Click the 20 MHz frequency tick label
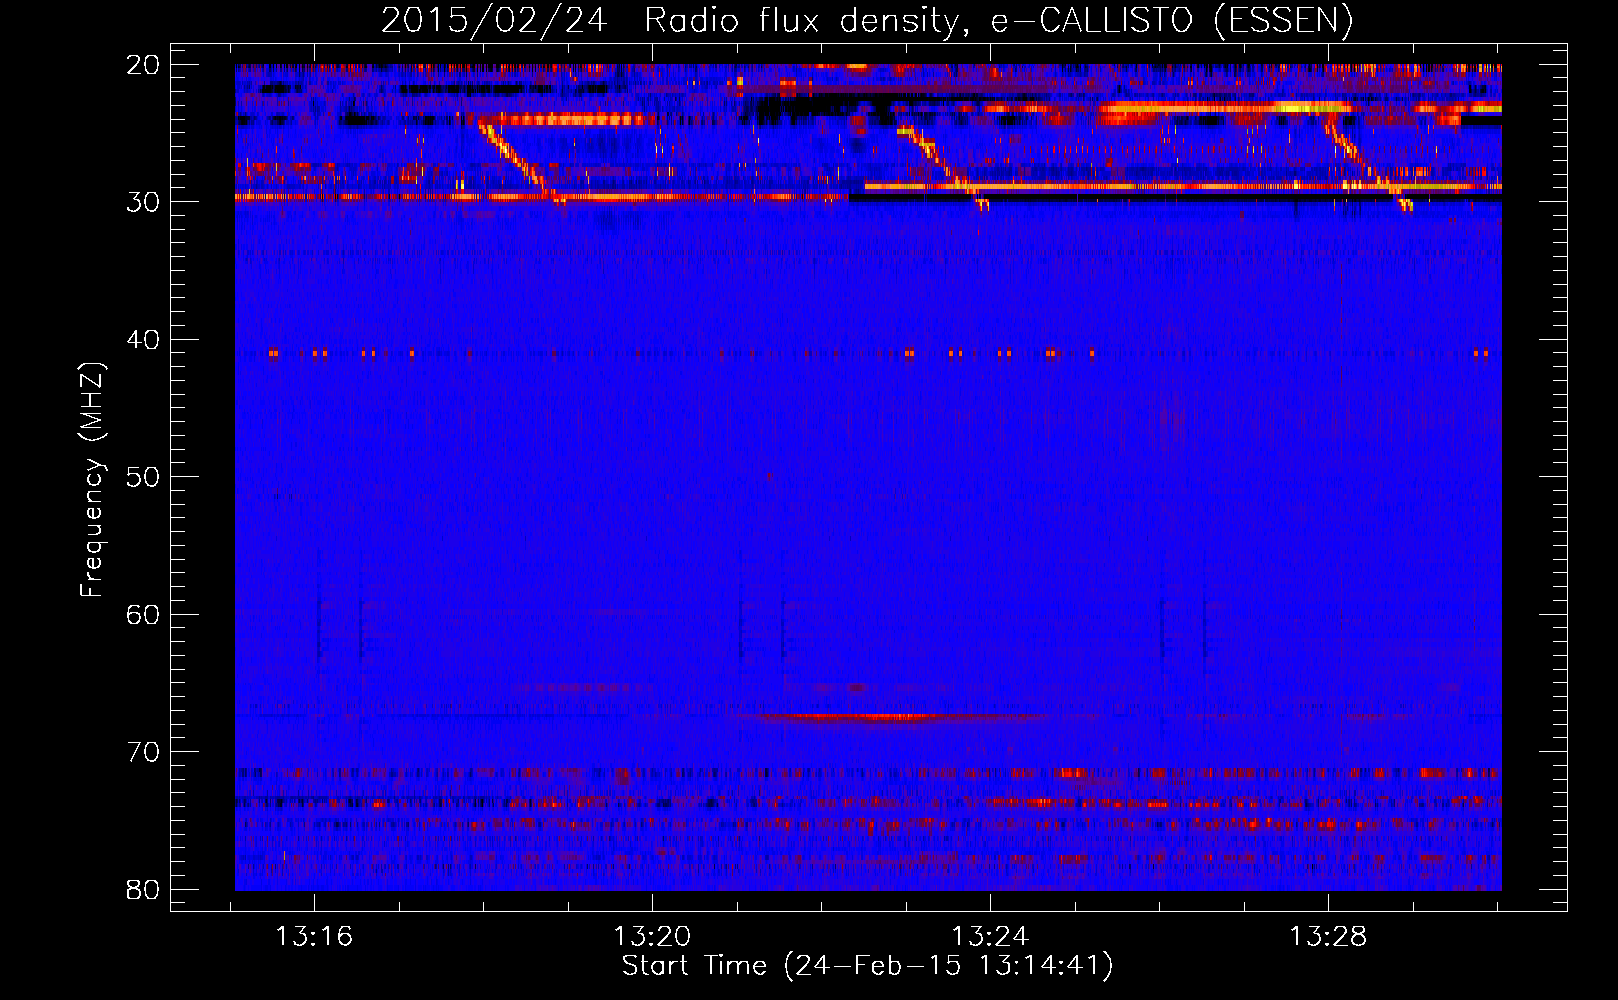Screen dimensions: 1618x1000 click(144, 65)
